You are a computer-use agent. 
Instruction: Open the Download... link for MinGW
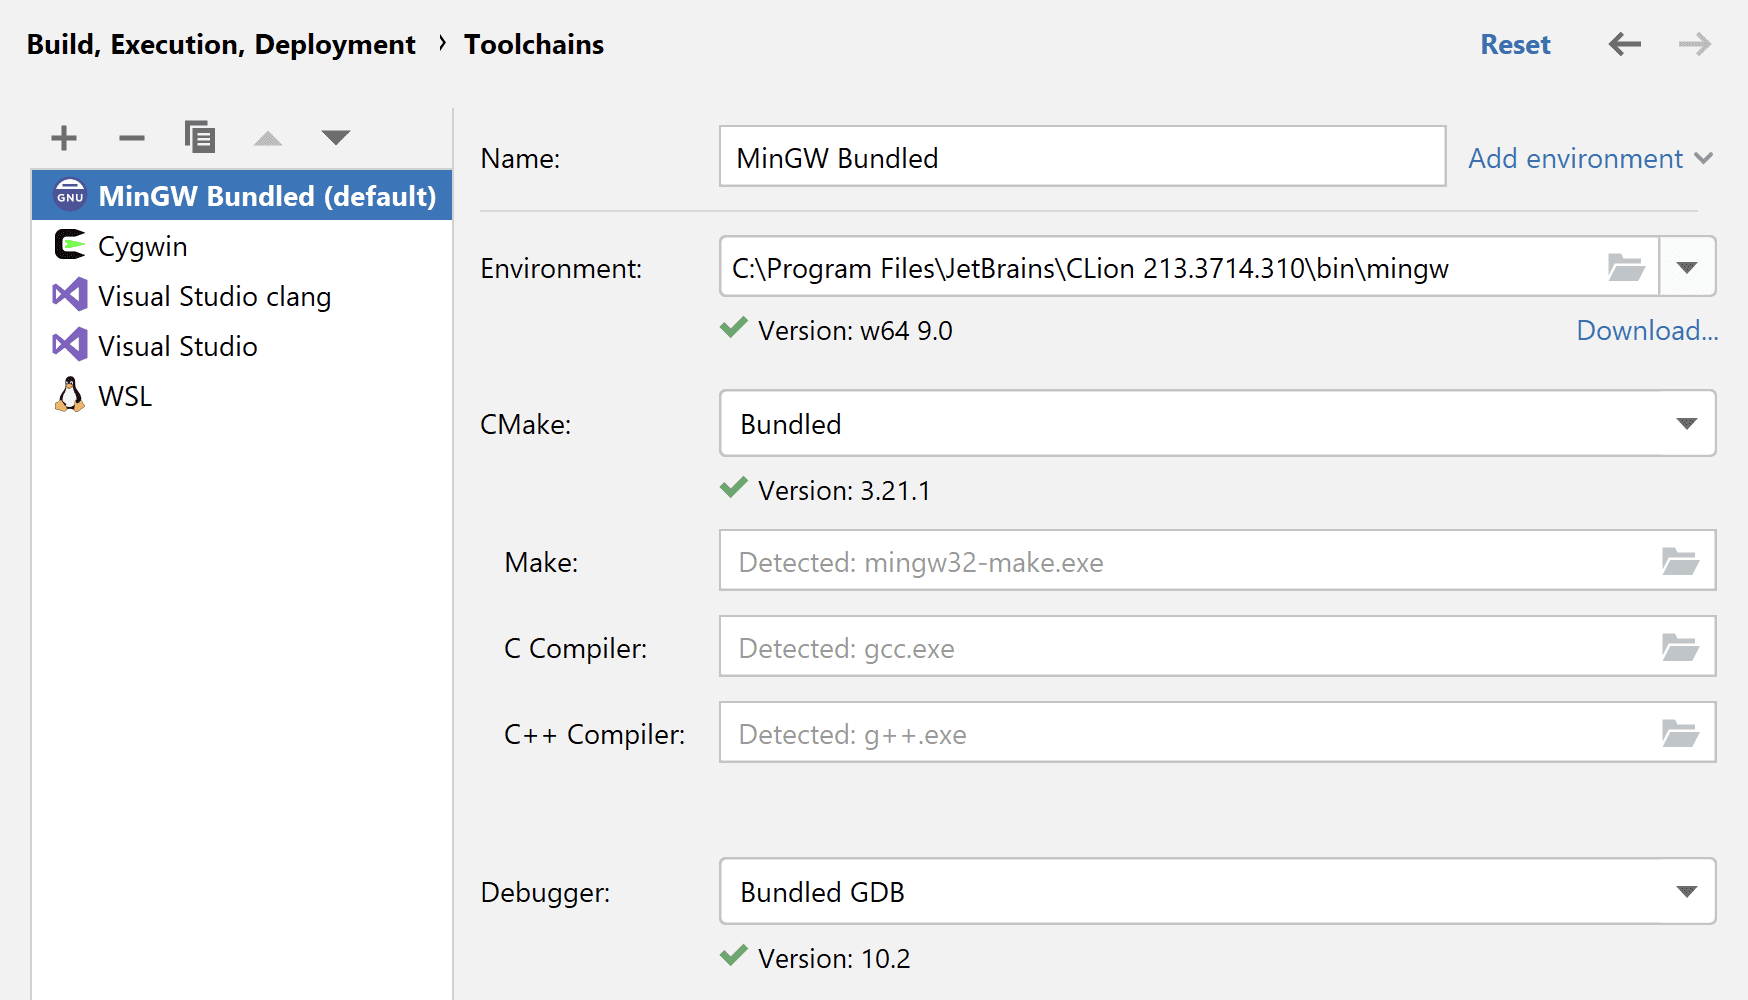(x=1647, y=330)
